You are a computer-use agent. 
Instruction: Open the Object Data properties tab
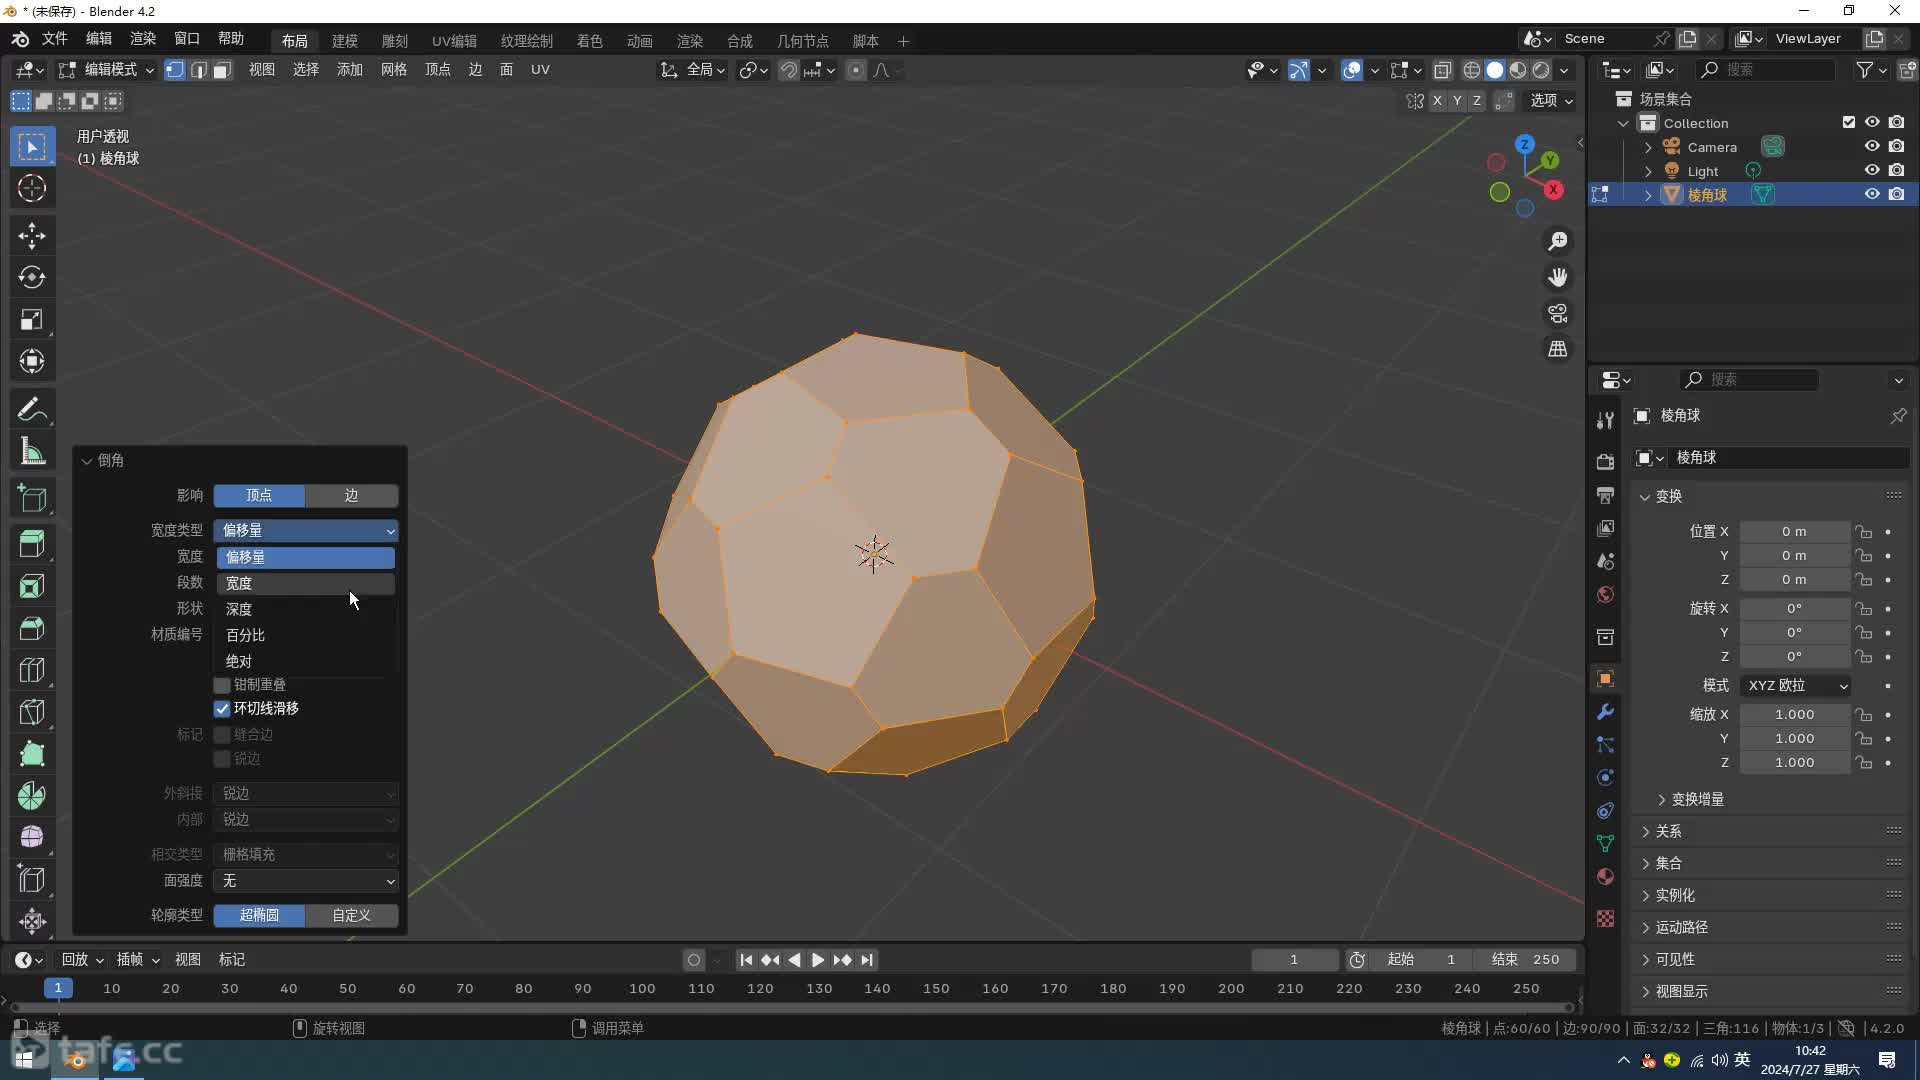pyautogui.click(x=1605, y=844)
